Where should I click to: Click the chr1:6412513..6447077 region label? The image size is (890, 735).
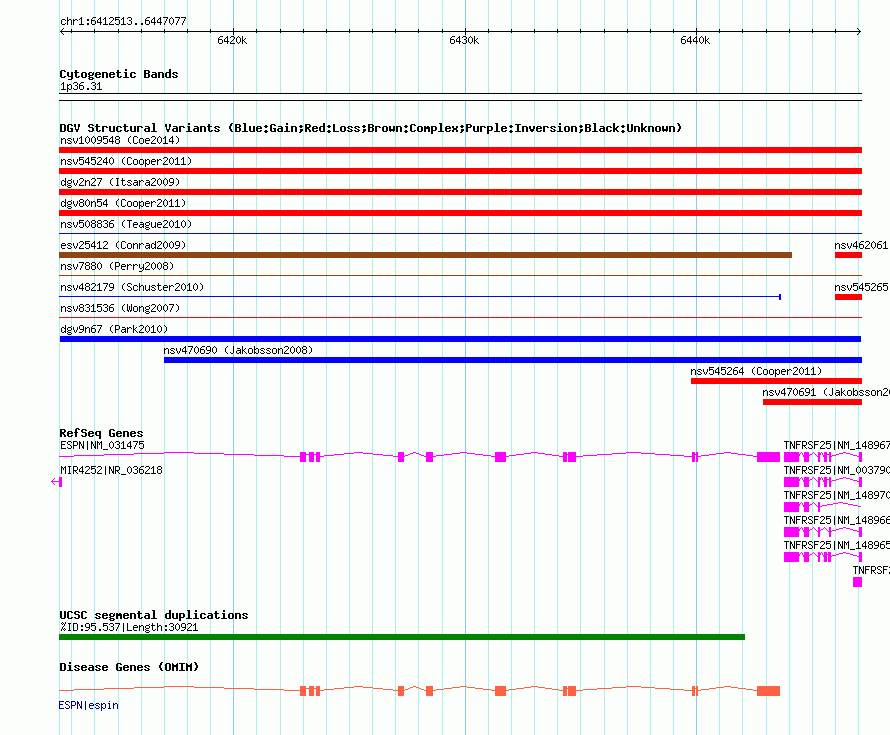[123, 21]
